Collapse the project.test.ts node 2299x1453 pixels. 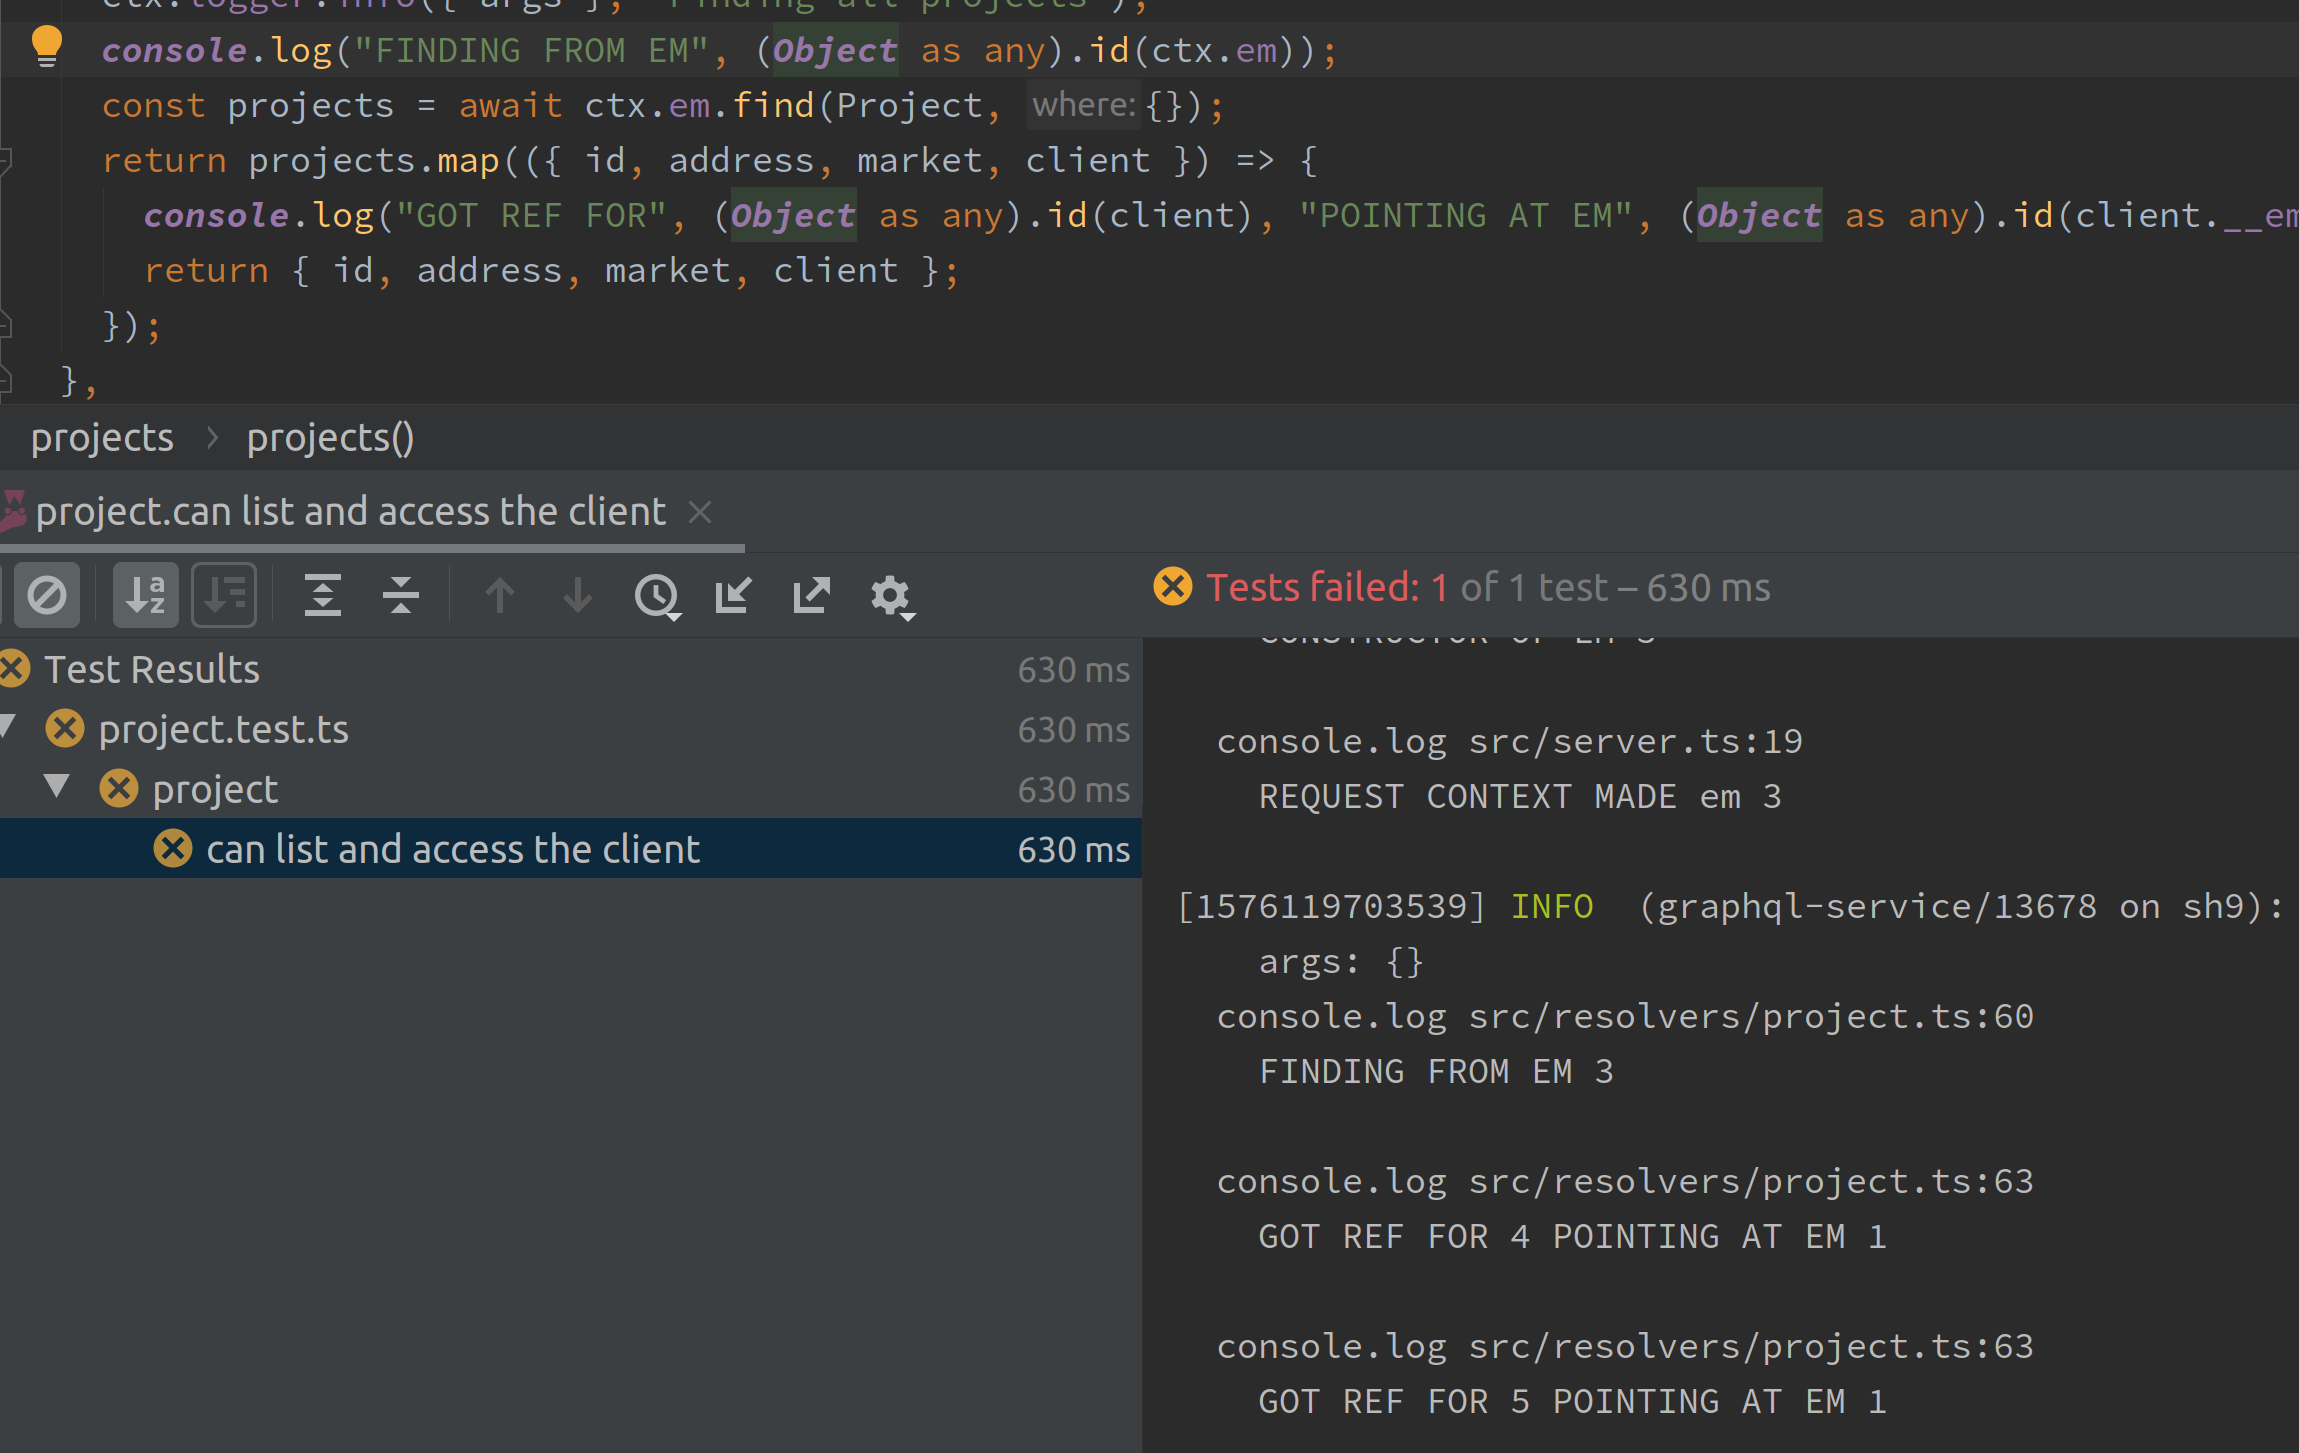6,728
